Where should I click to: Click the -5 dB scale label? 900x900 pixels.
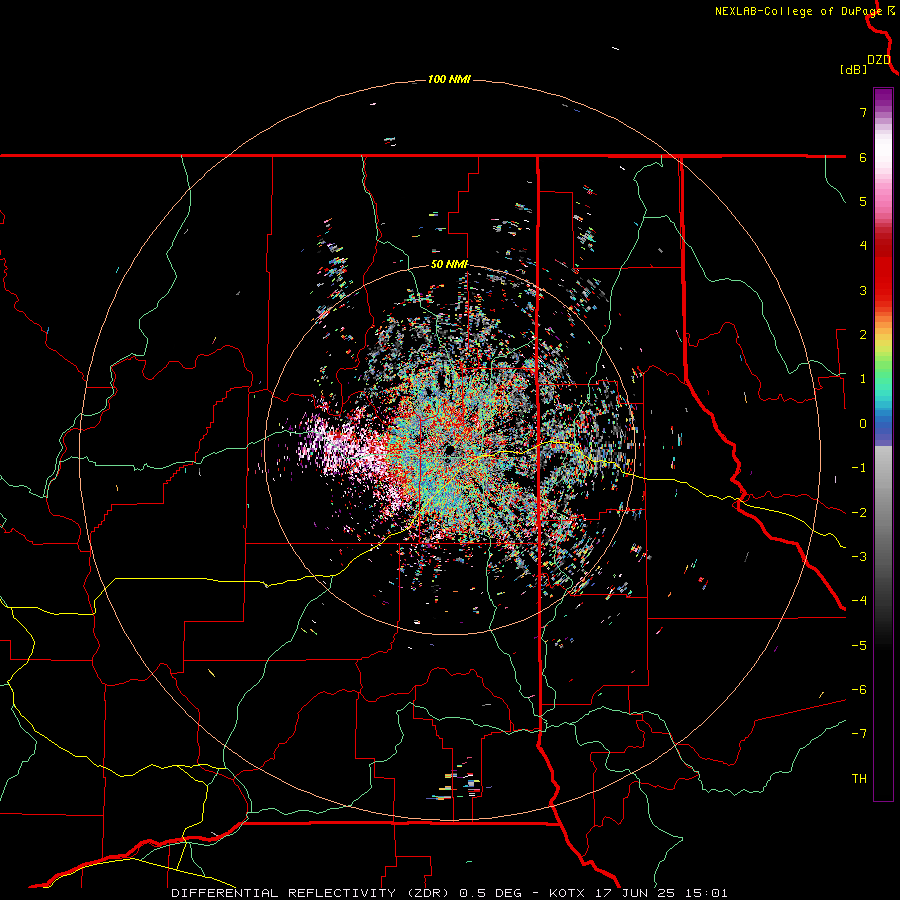tap(859, 645)
